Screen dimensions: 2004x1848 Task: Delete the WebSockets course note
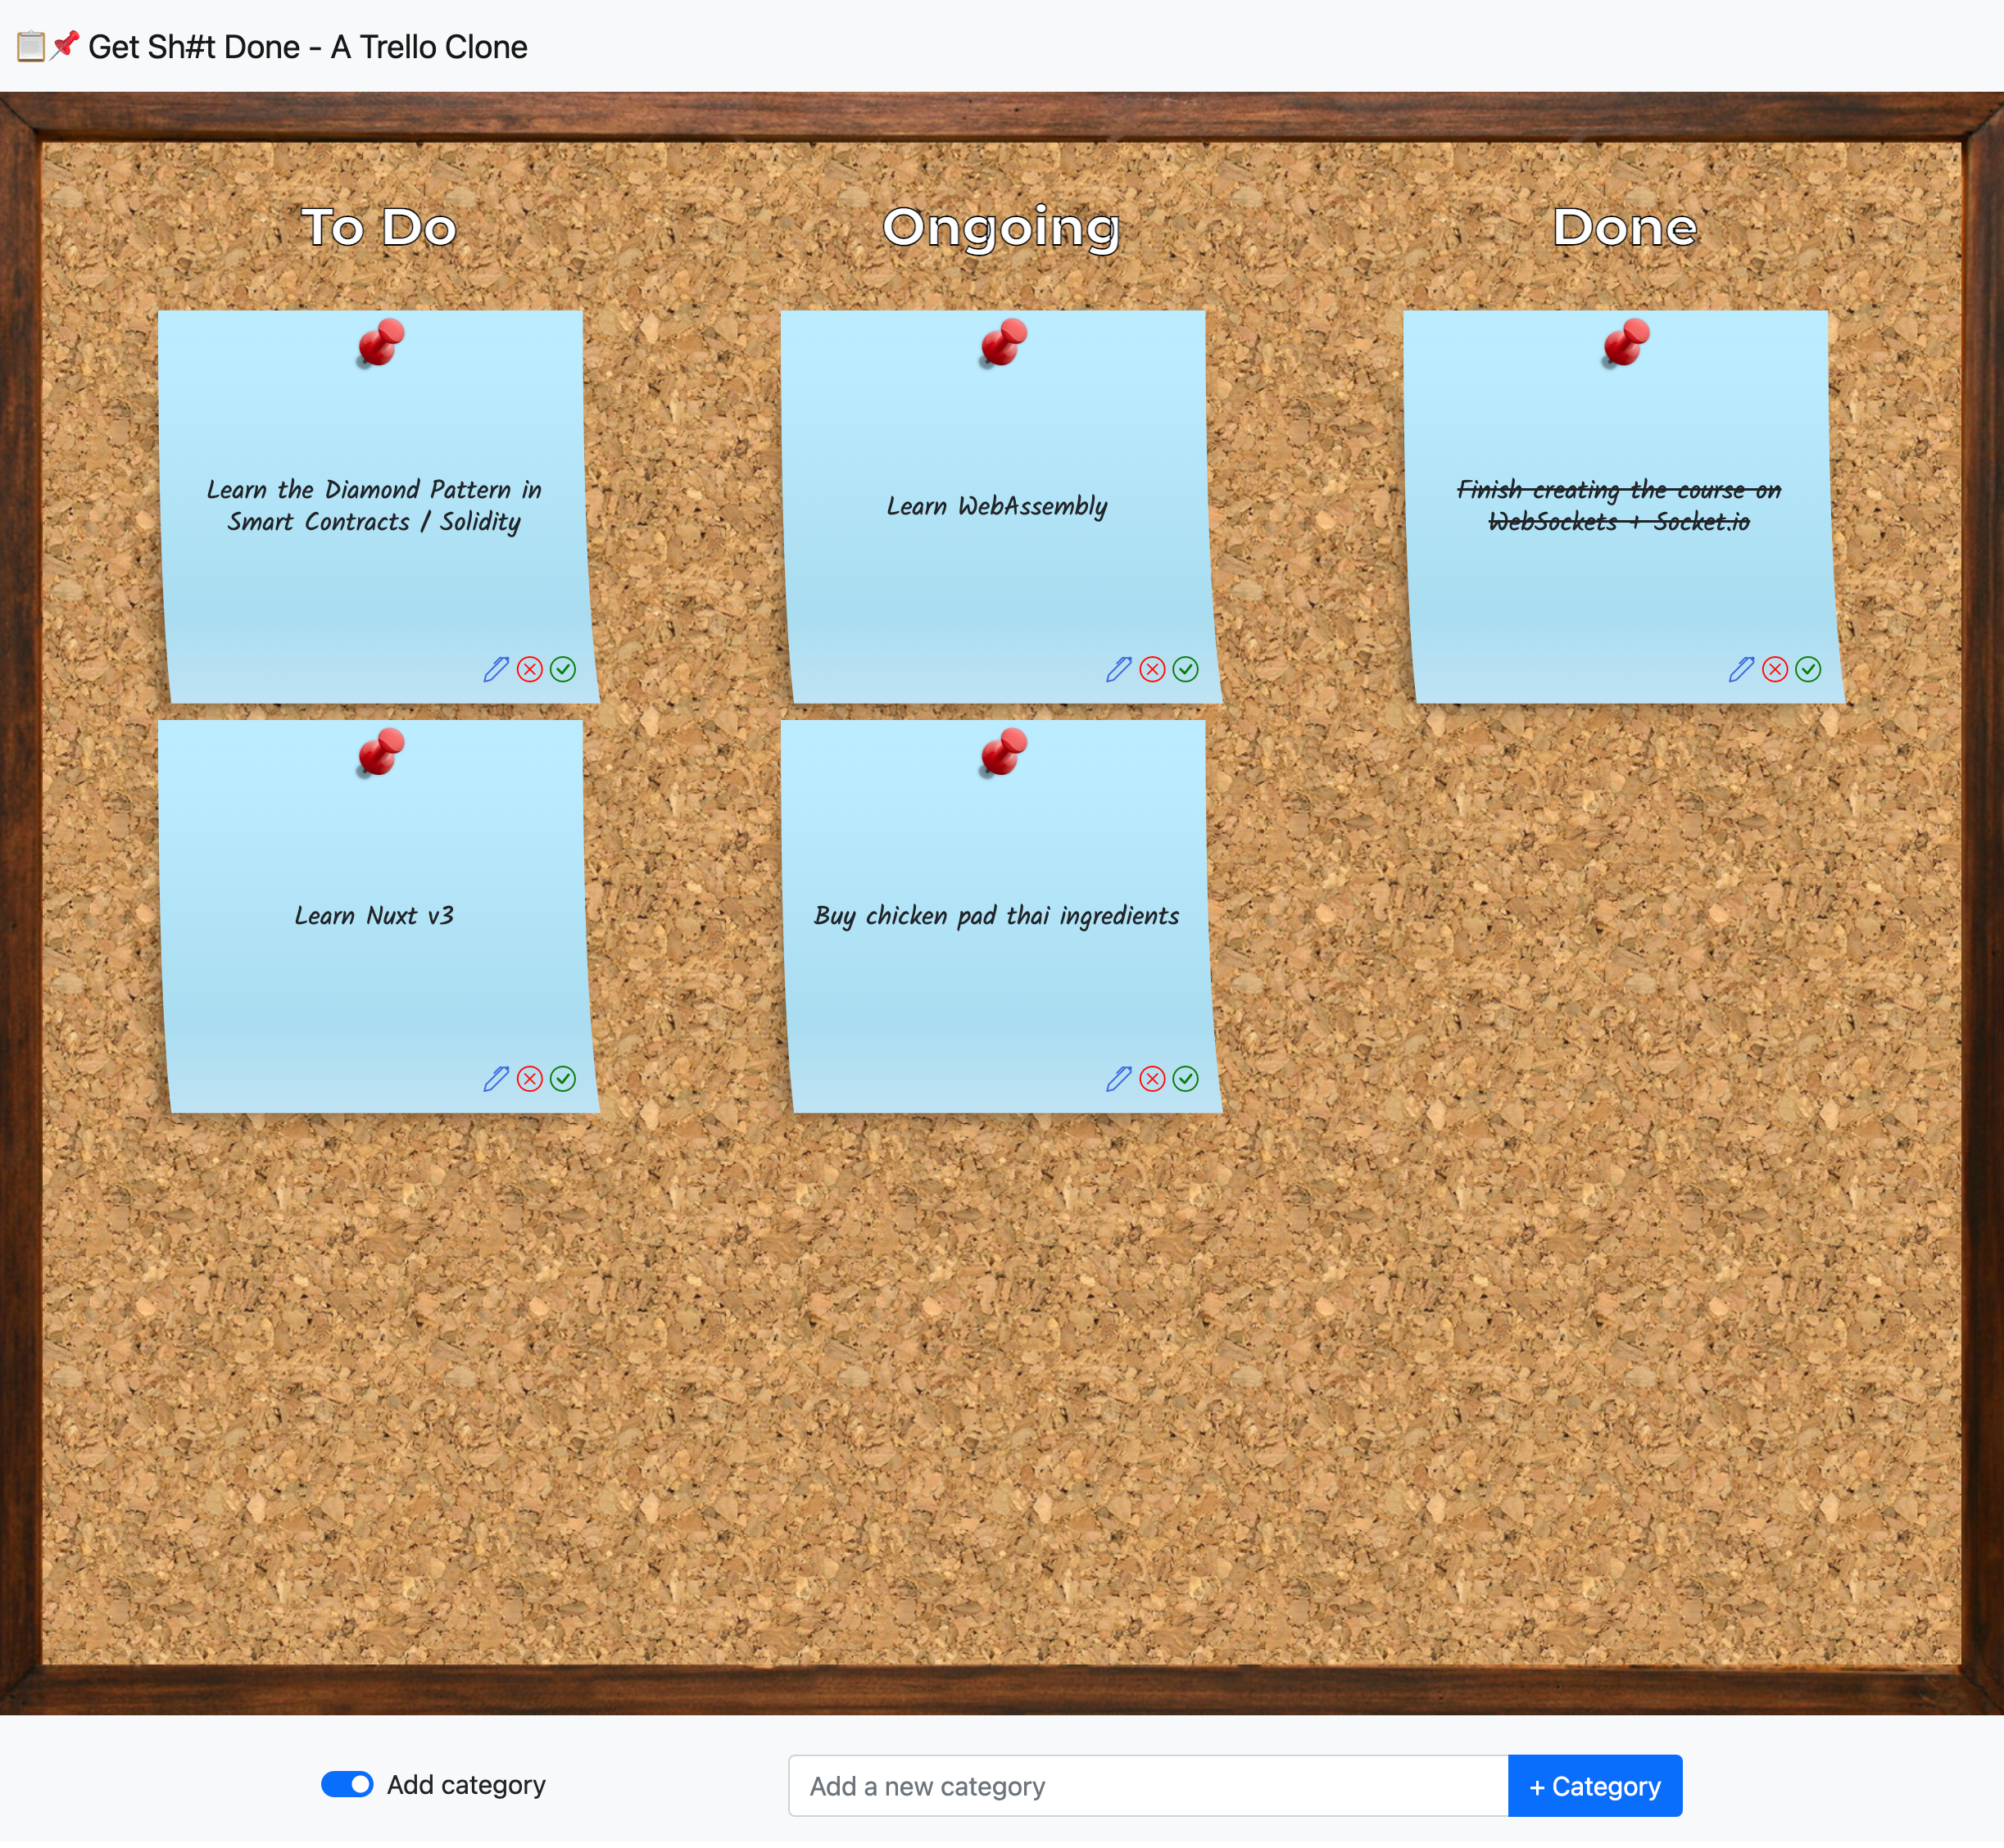coord(1775,669)
